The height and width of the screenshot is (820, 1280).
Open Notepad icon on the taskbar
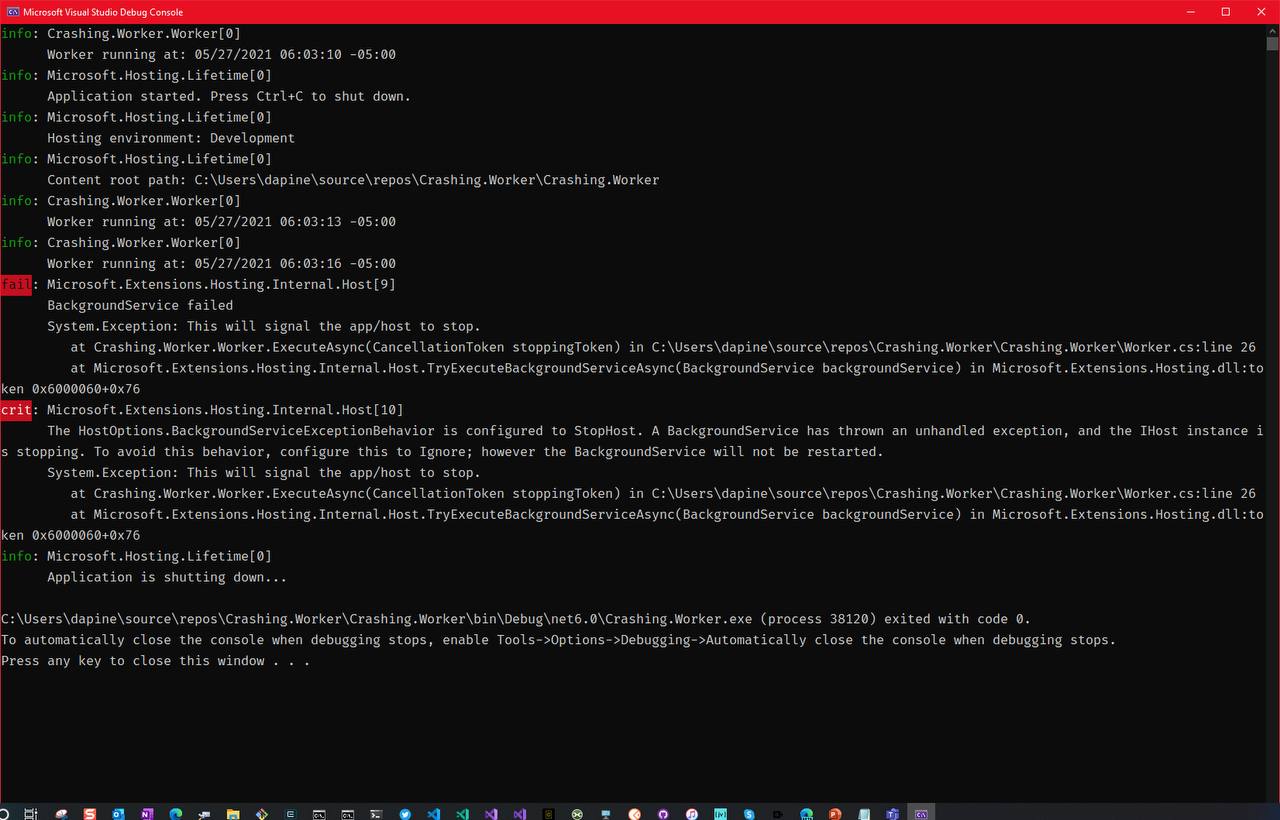(864, 814)
